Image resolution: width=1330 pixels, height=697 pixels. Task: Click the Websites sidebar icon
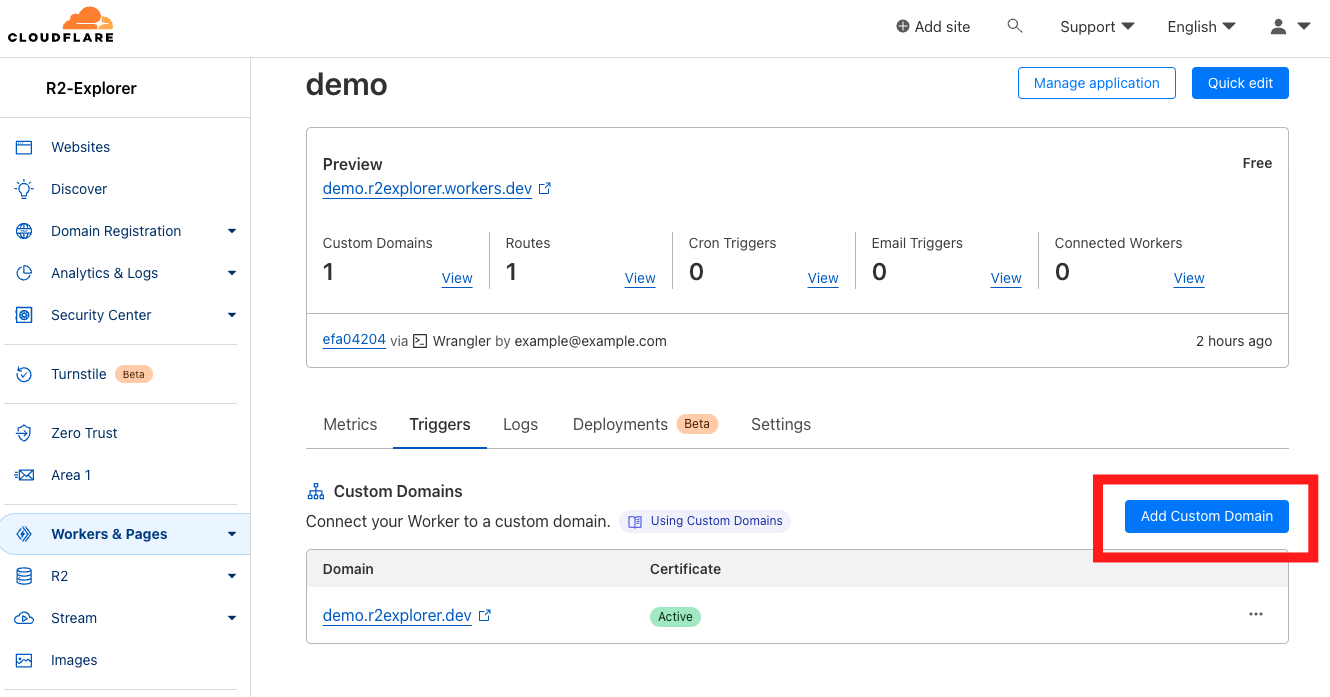pyautogui.click(x=24, y=147)
